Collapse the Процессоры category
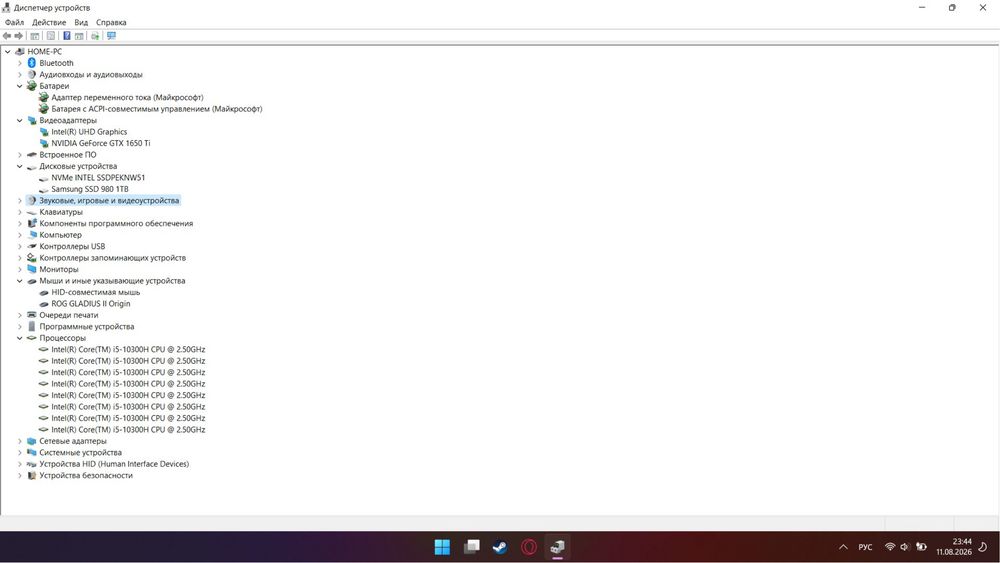1000x563 pixels. 20,338
